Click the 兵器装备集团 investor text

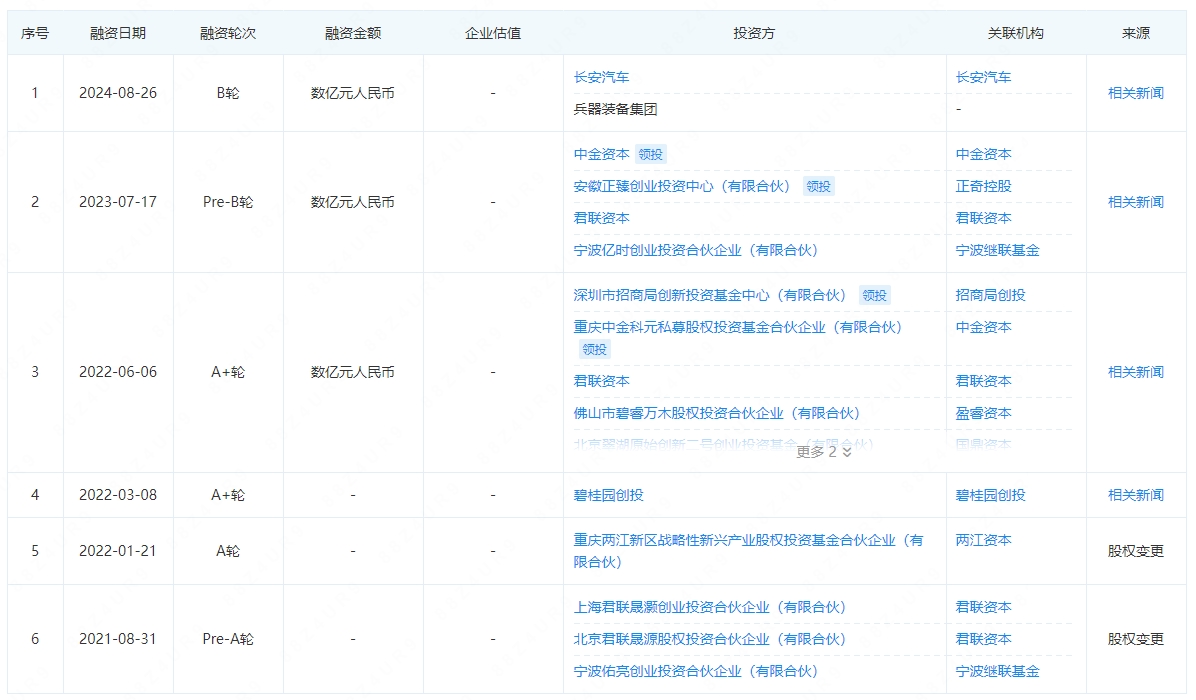615,109
